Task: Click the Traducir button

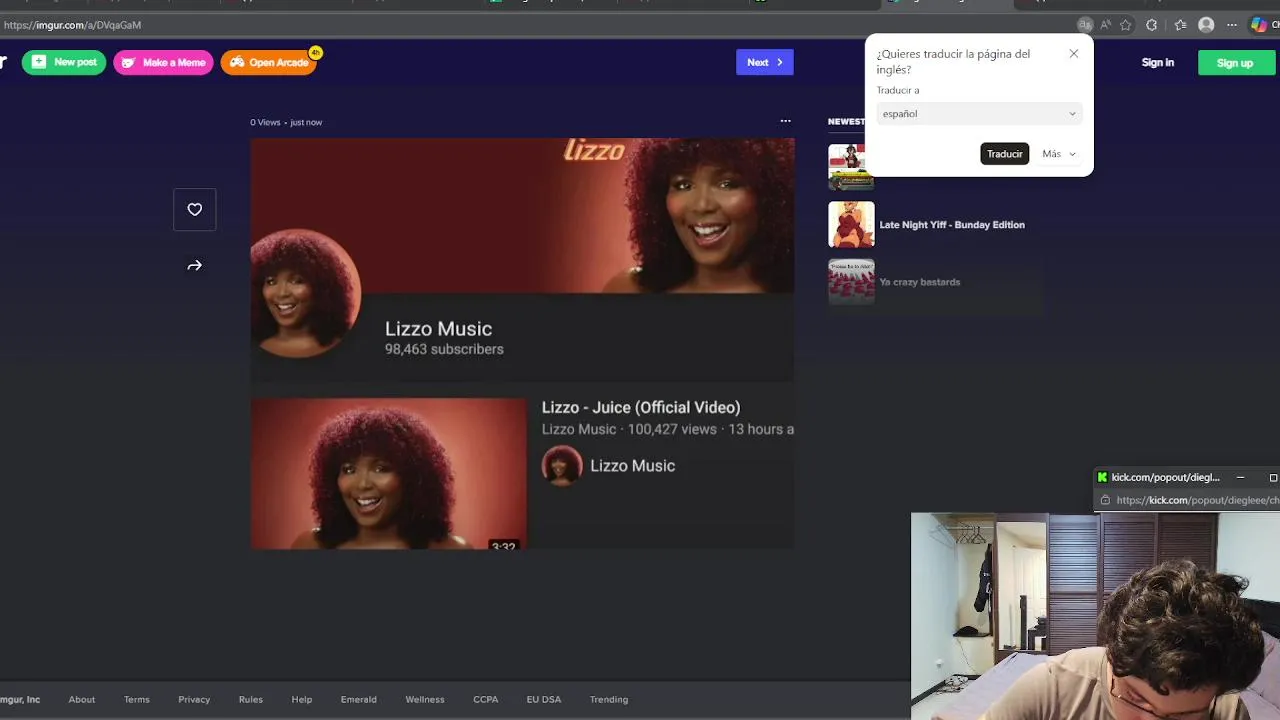Action: coord(1005,154)
